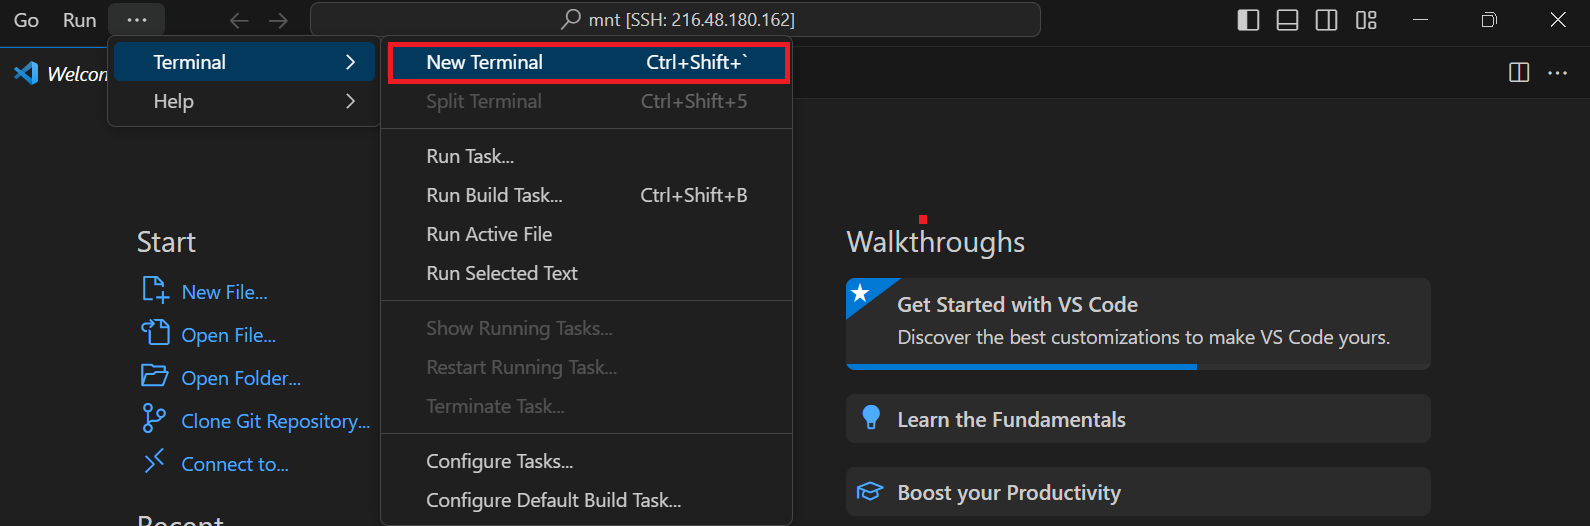Screen dimensions: 1590x526
Task: Click the go back arrow
Action: click(239, 20)
